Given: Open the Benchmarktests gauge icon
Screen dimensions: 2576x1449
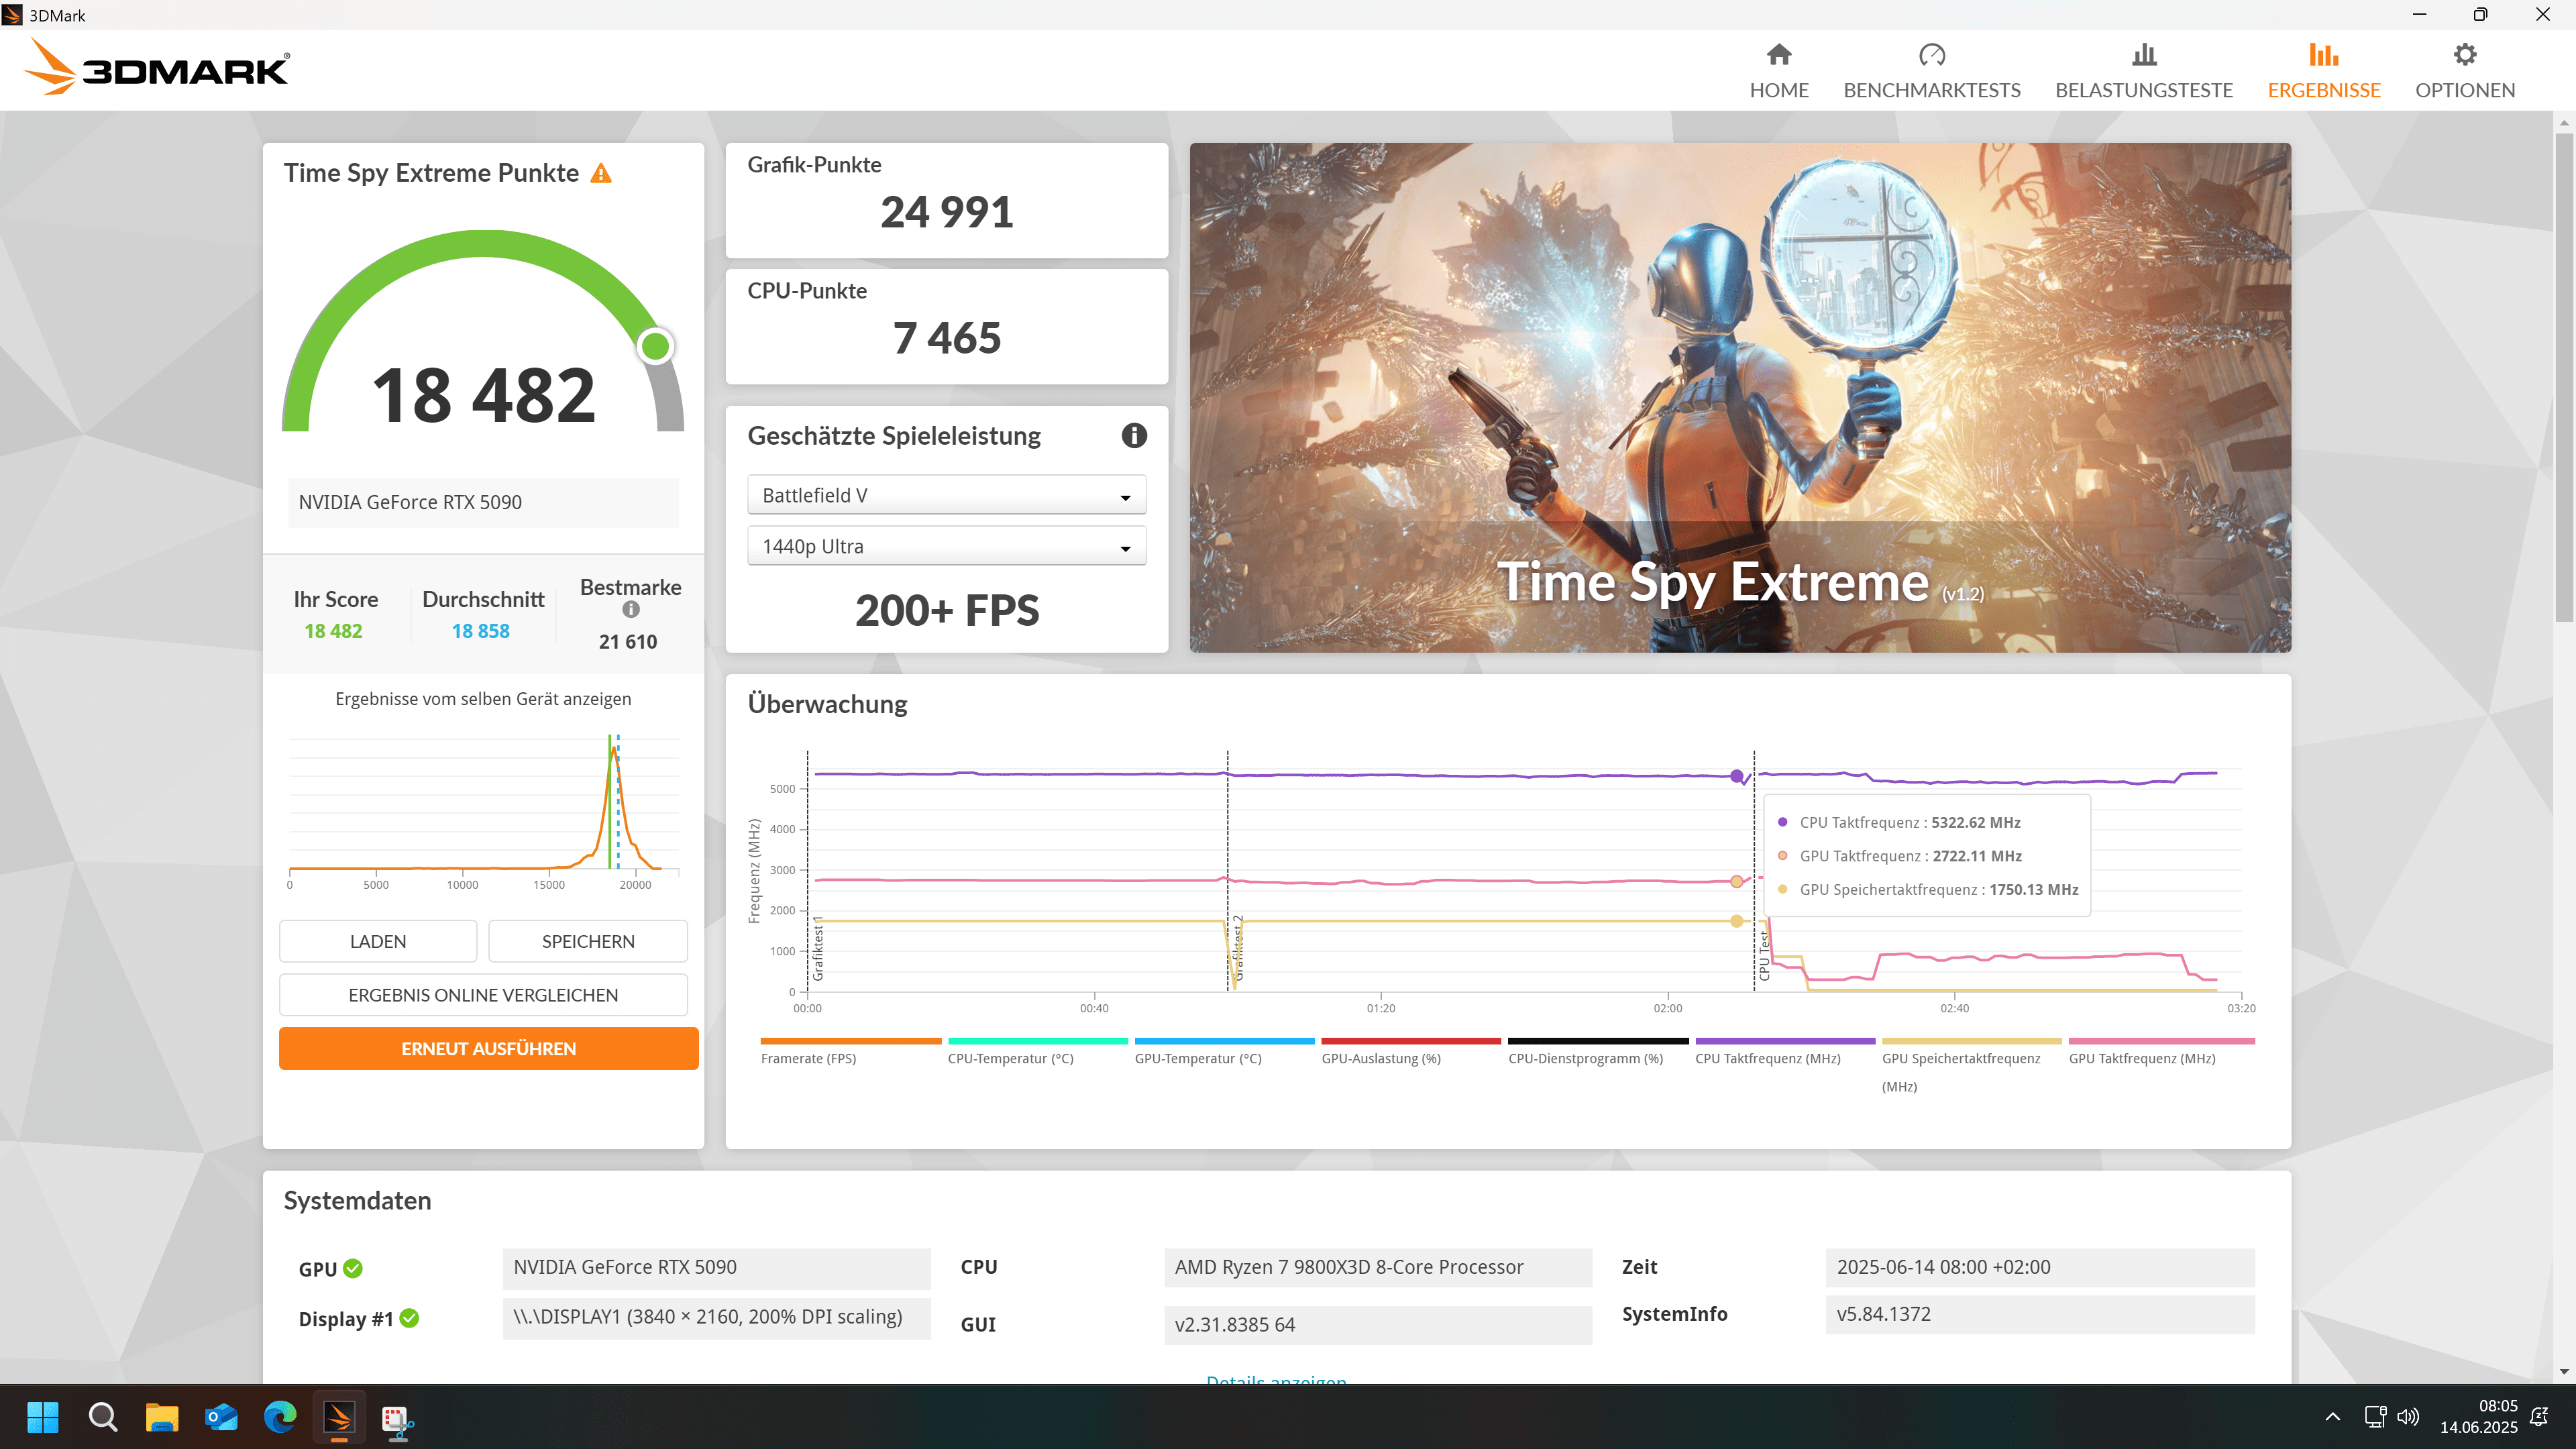Looking at the screenshot, I should (1931, 55).
